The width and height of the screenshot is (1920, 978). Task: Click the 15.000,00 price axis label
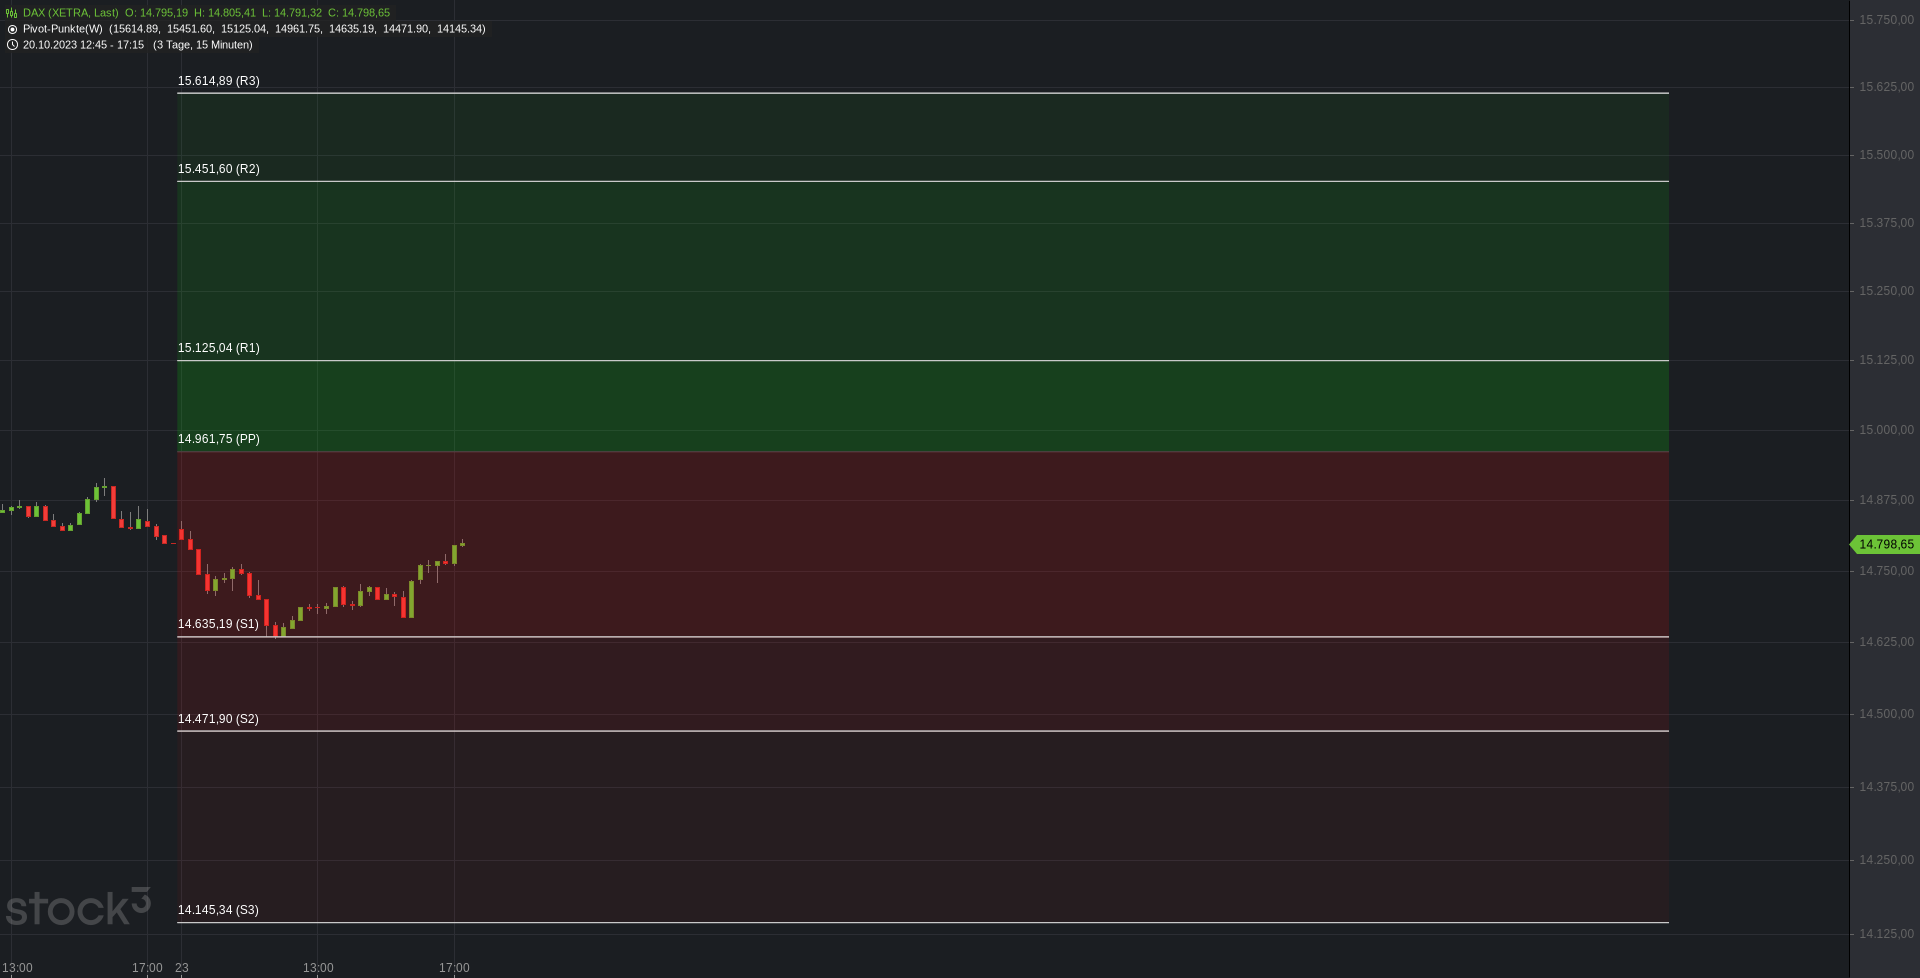click(1886, 430)
